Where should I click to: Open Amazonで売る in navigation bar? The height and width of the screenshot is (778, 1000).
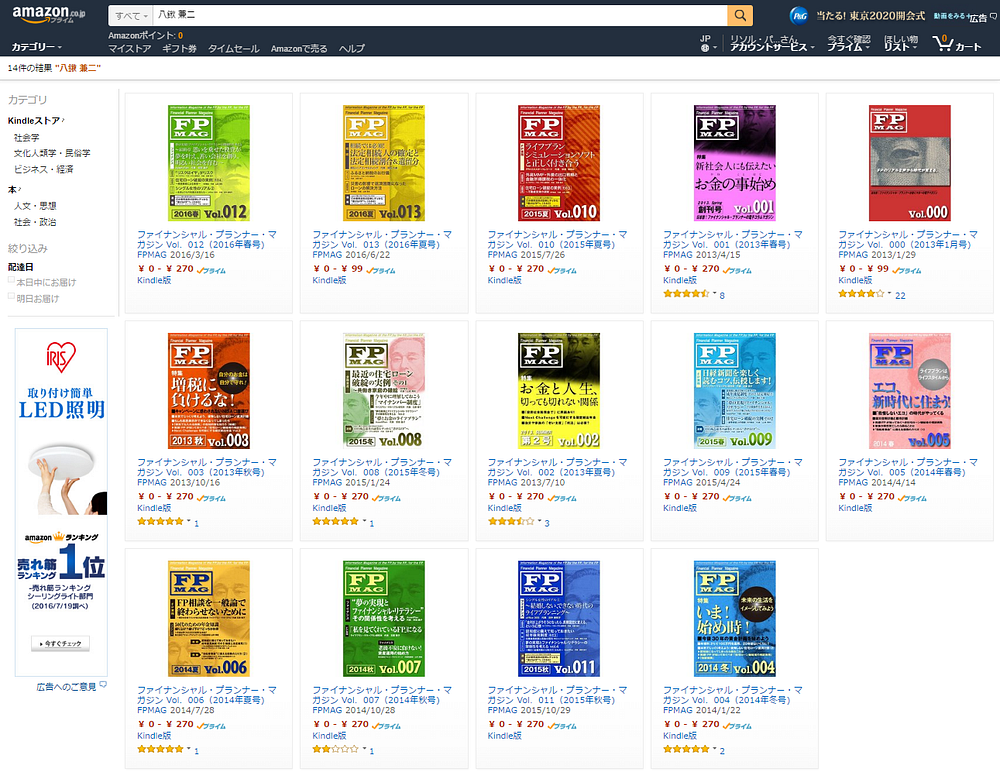click(x=299, y=48)
